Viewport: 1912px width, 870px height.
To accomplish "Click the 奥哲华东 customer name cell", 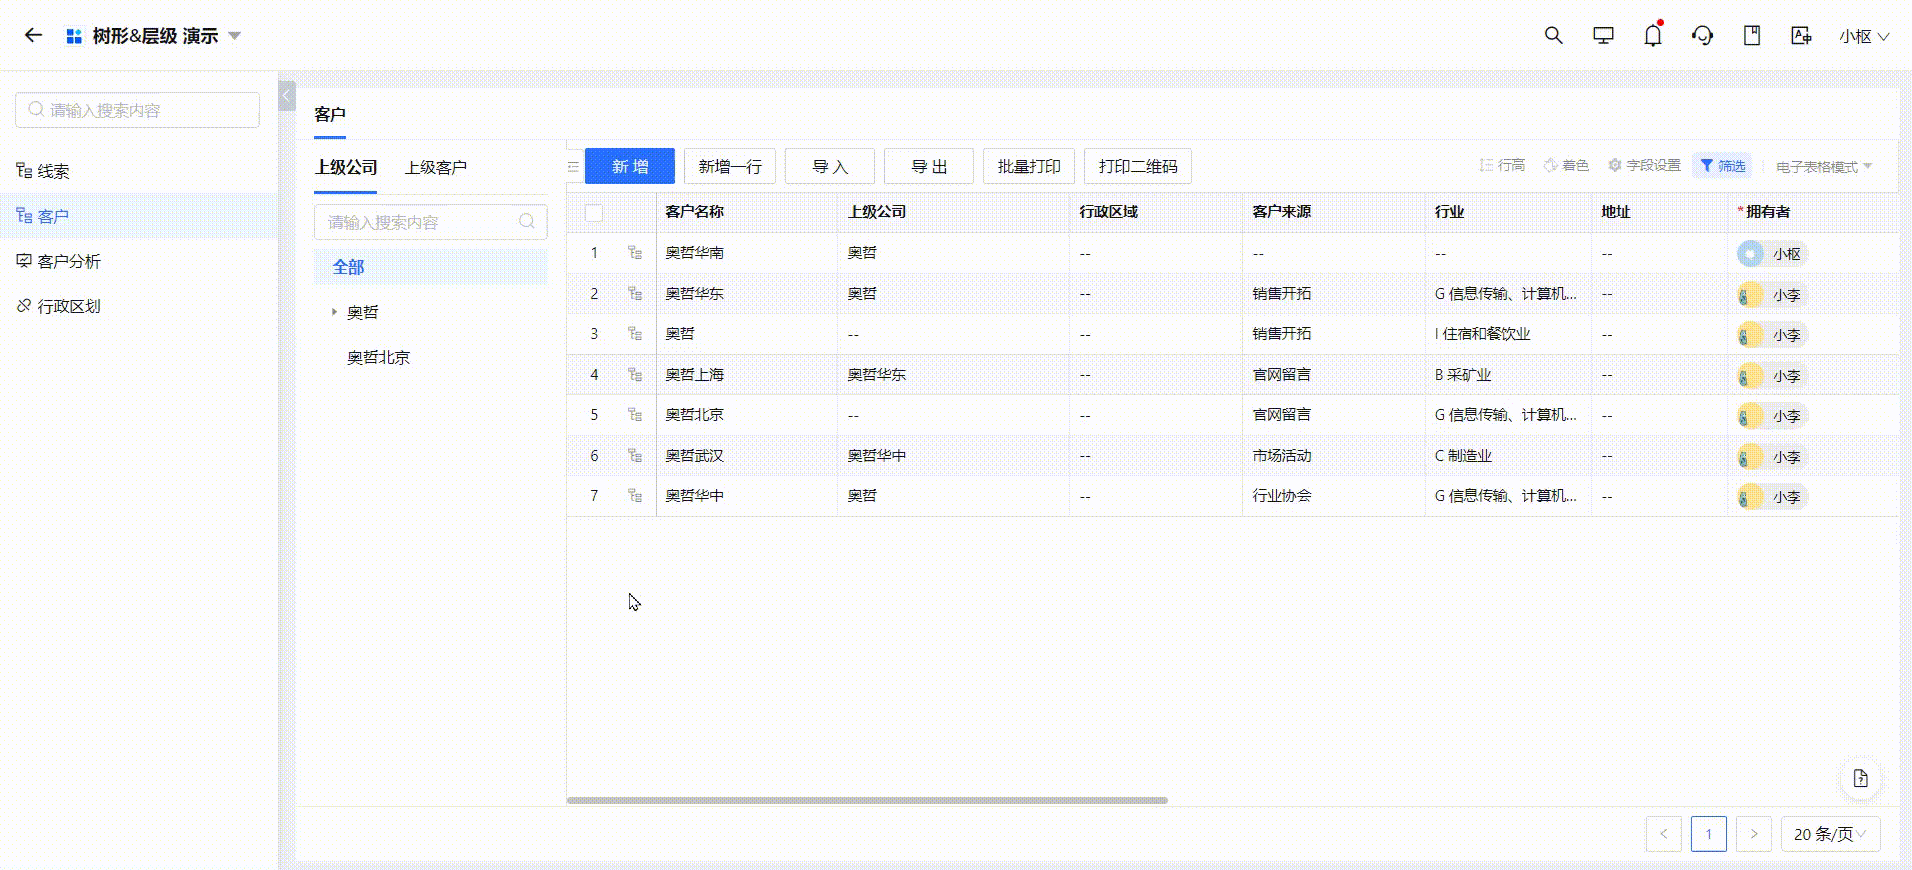I will pos(746,294).
